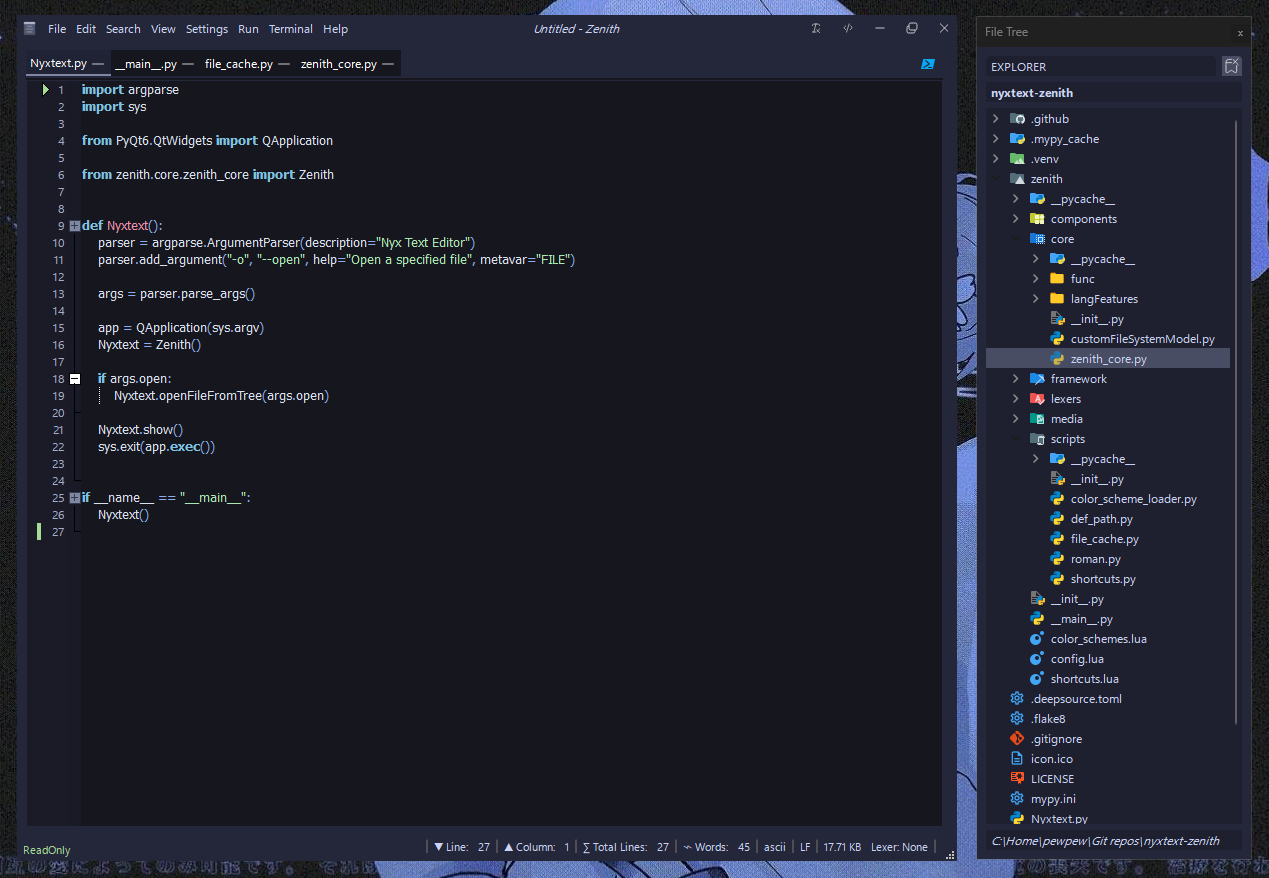This screenshot has width=1269, height=878.
Task: Collapse the code fold marker at line 18
Action: [x=74, y=378]
